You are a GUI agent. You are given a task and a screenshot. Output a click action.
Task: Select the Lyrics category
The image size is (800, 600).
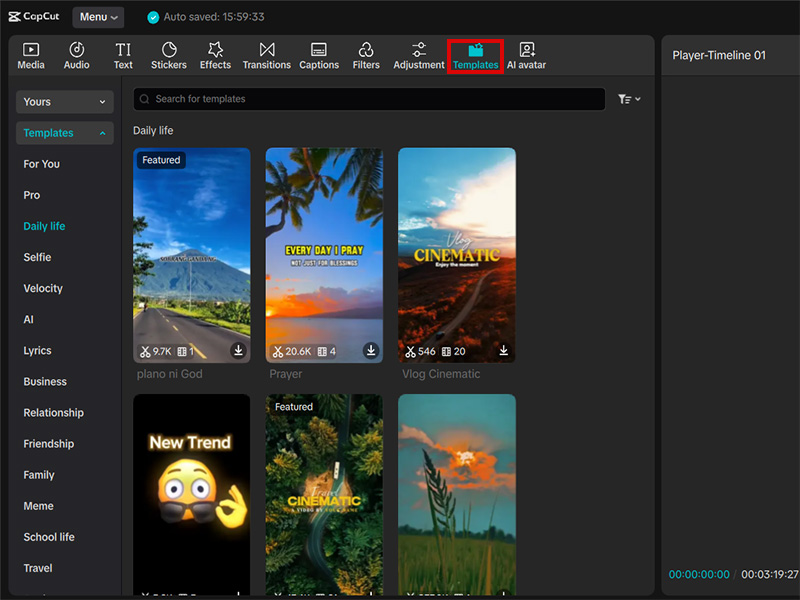(x=37, y=351)
